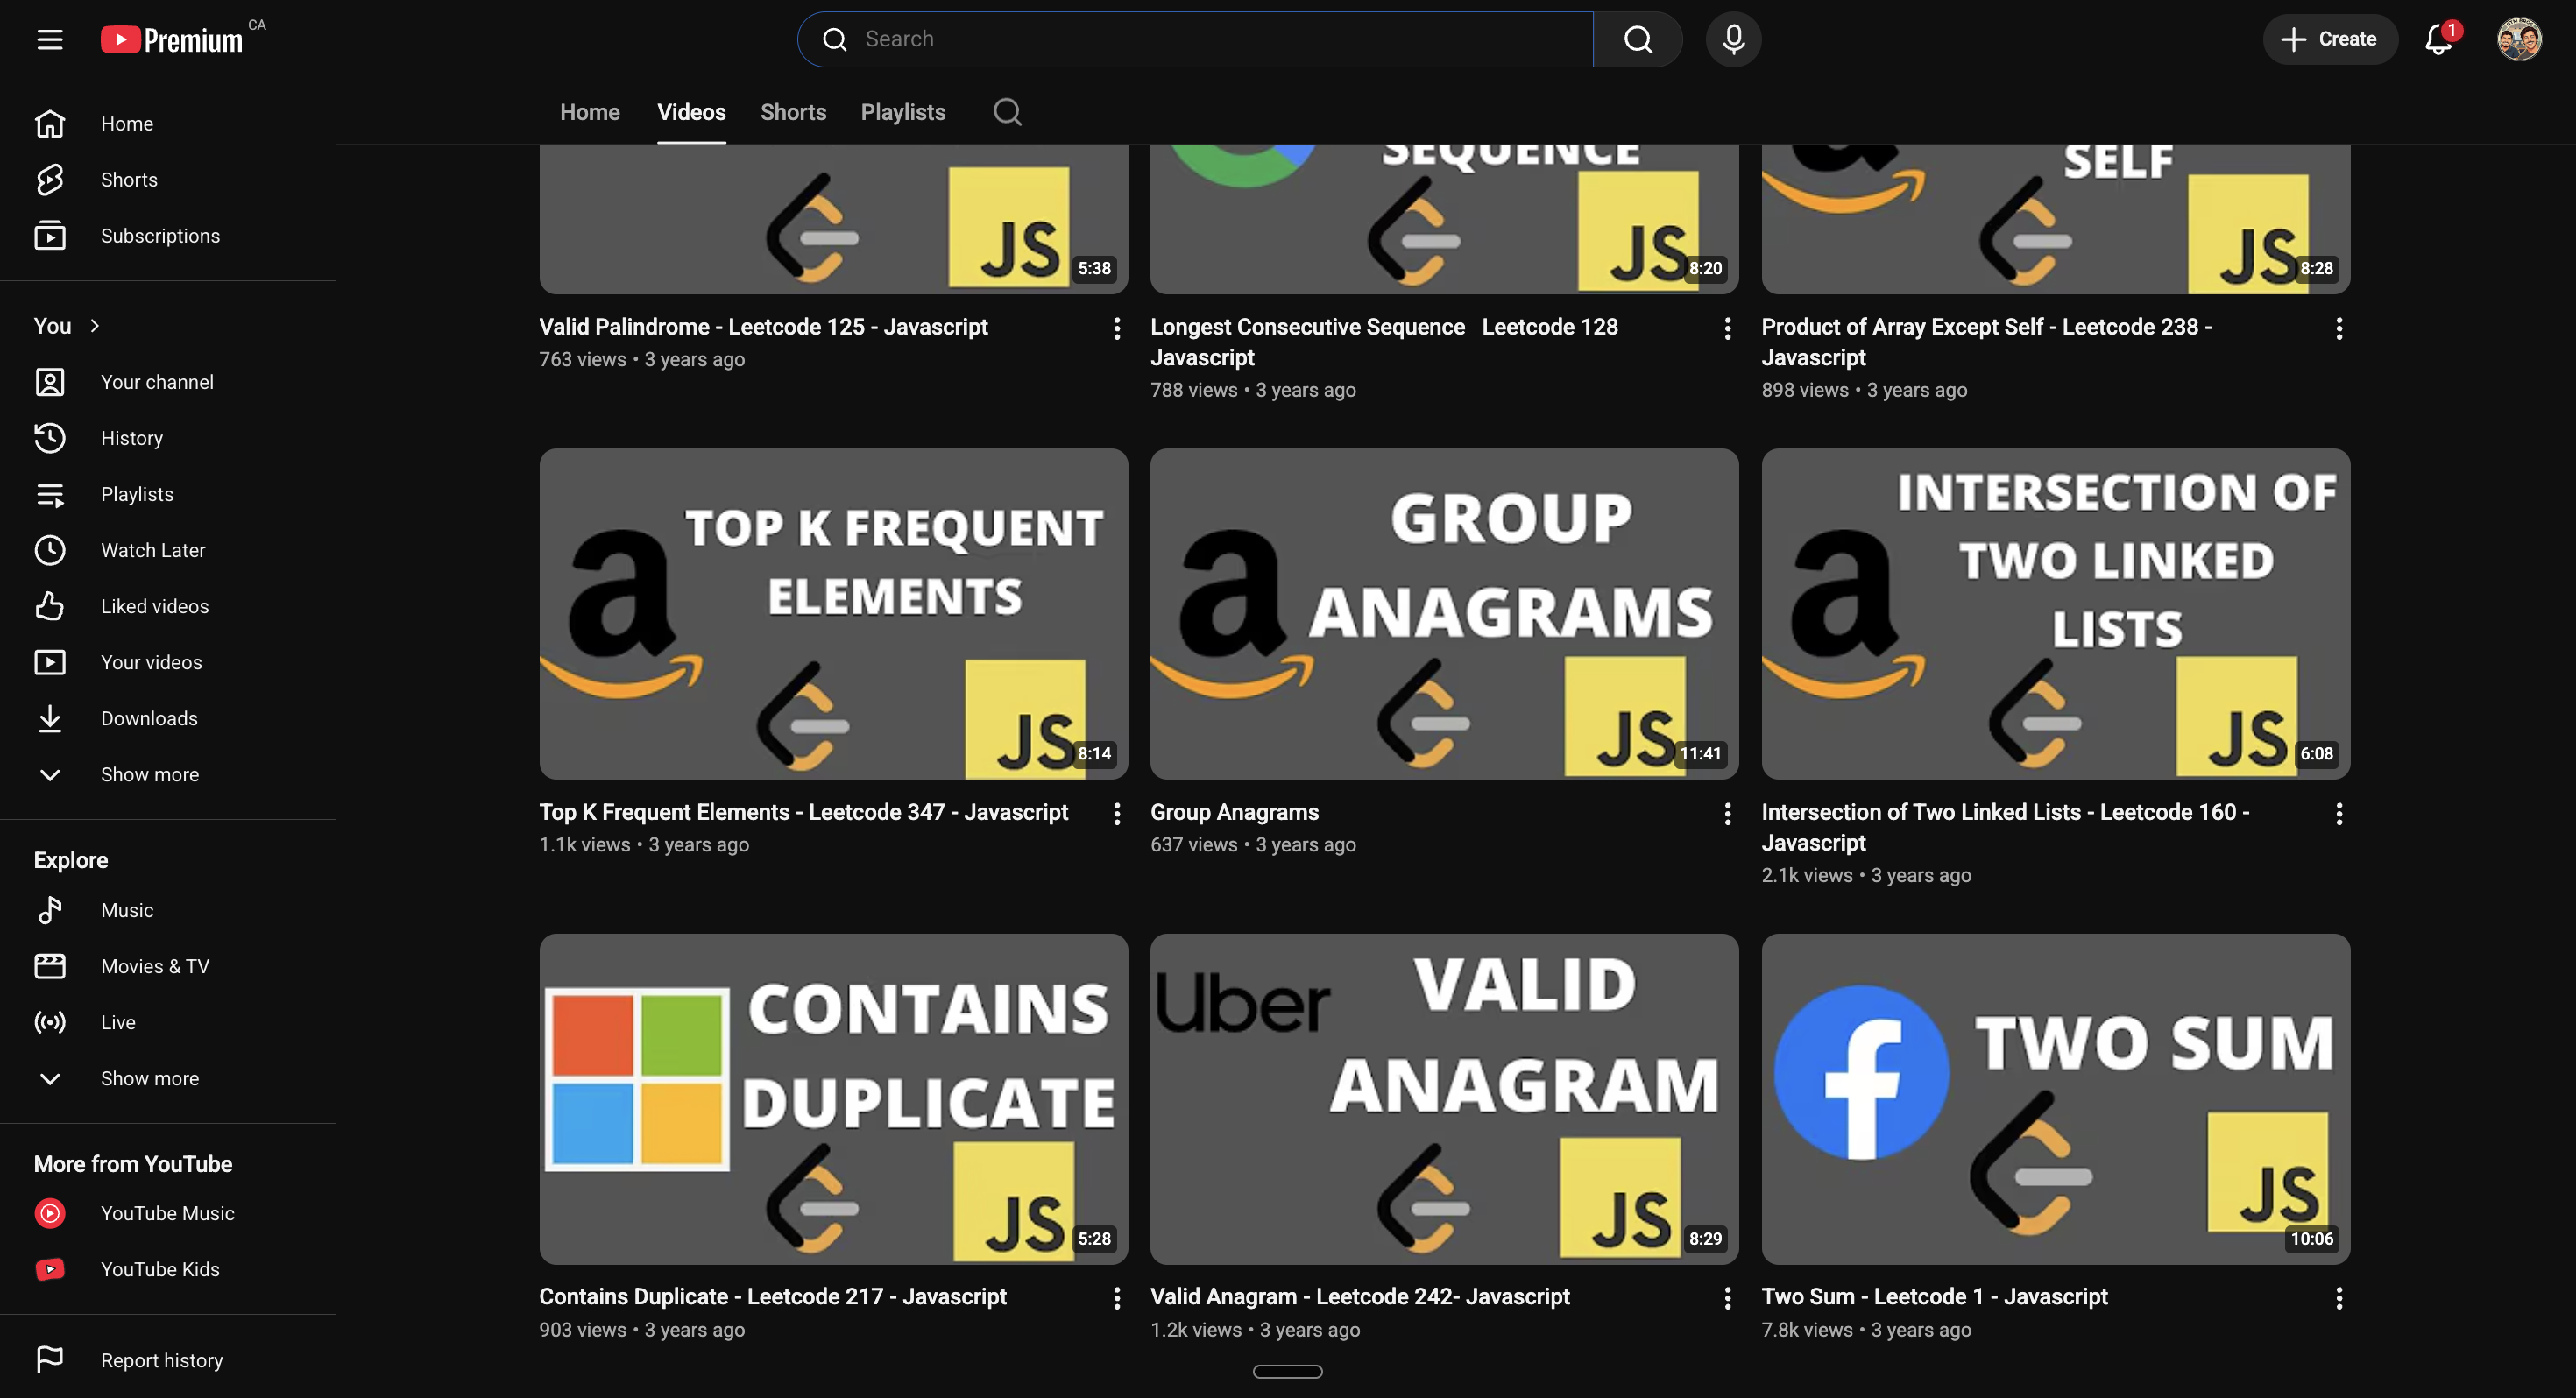
Task: Open options menu for Group Anagrams video
Action: pyautogui.click(x=1727, y=814)
